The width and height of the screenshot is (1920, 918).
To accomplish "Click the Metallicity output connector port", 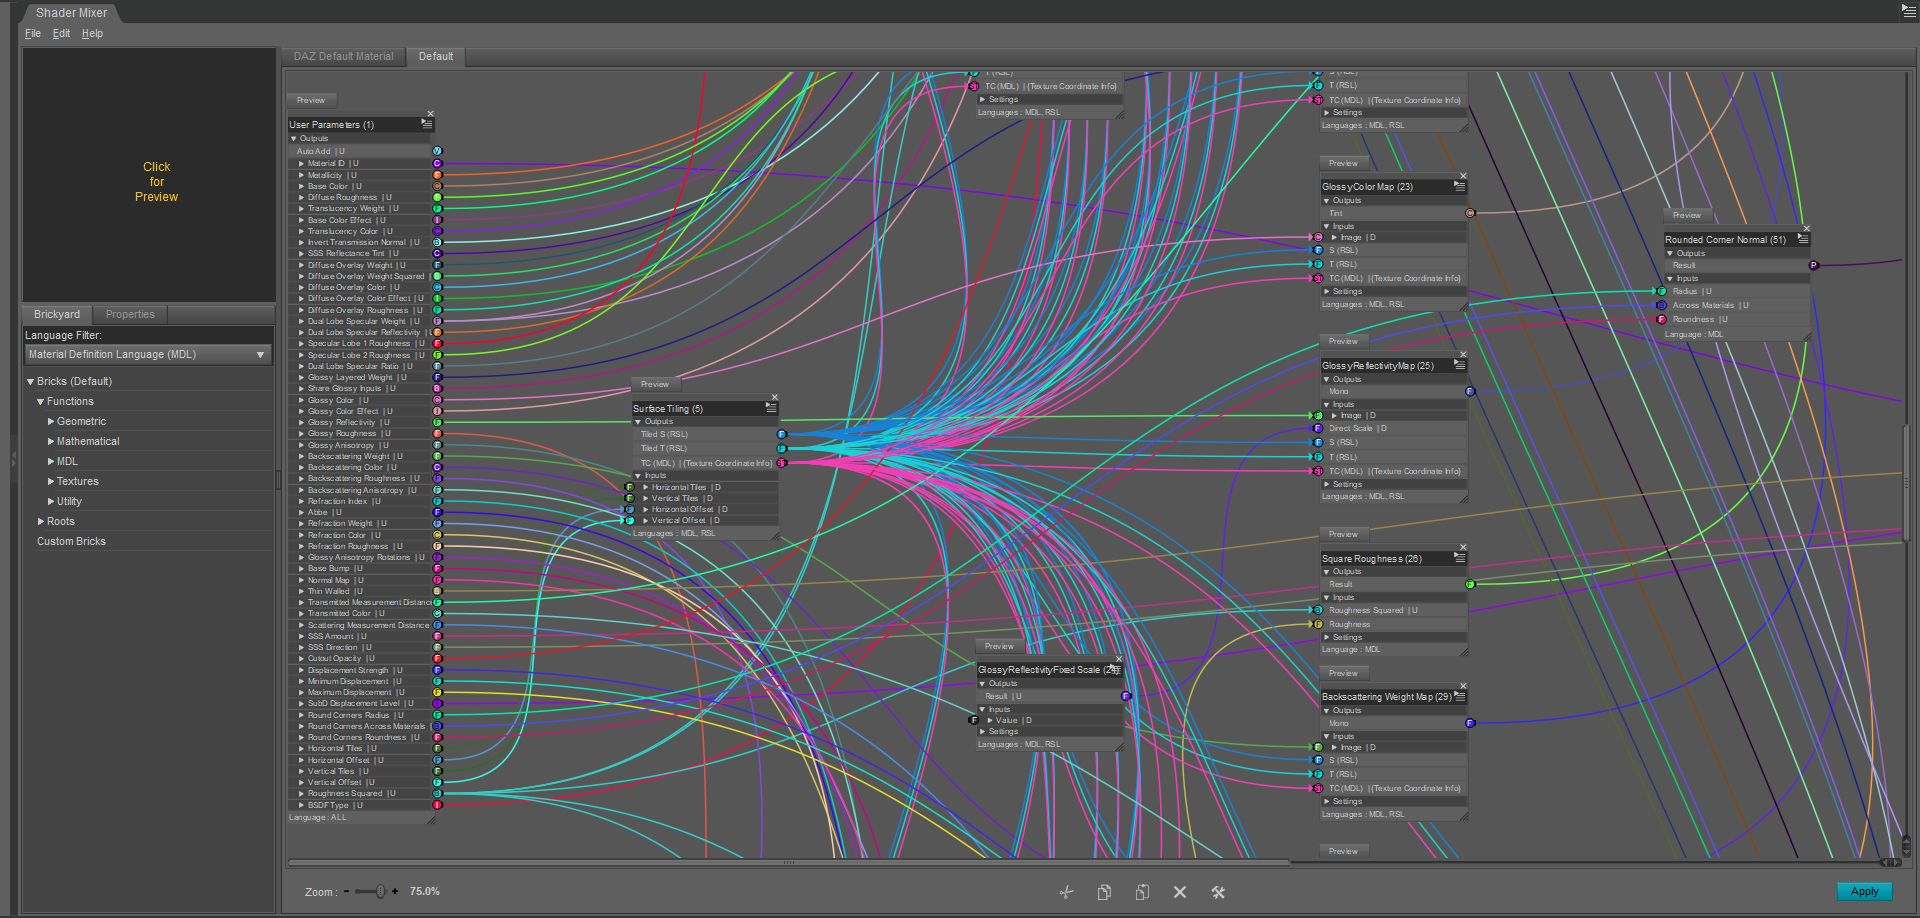I will click(437, 175).
